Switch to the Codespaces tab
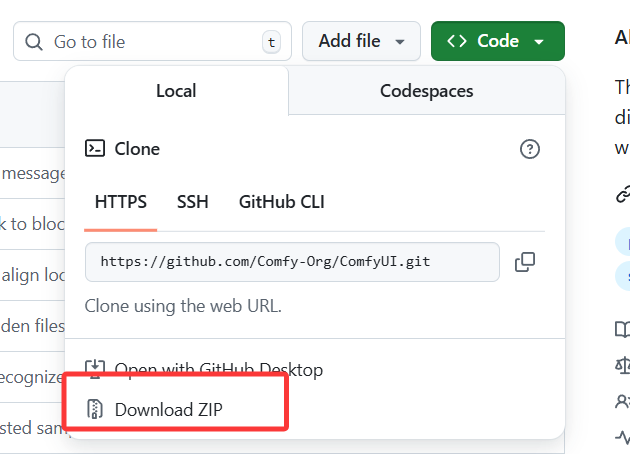Viewport: 630px width, 454px height. (x=426, y=91)
